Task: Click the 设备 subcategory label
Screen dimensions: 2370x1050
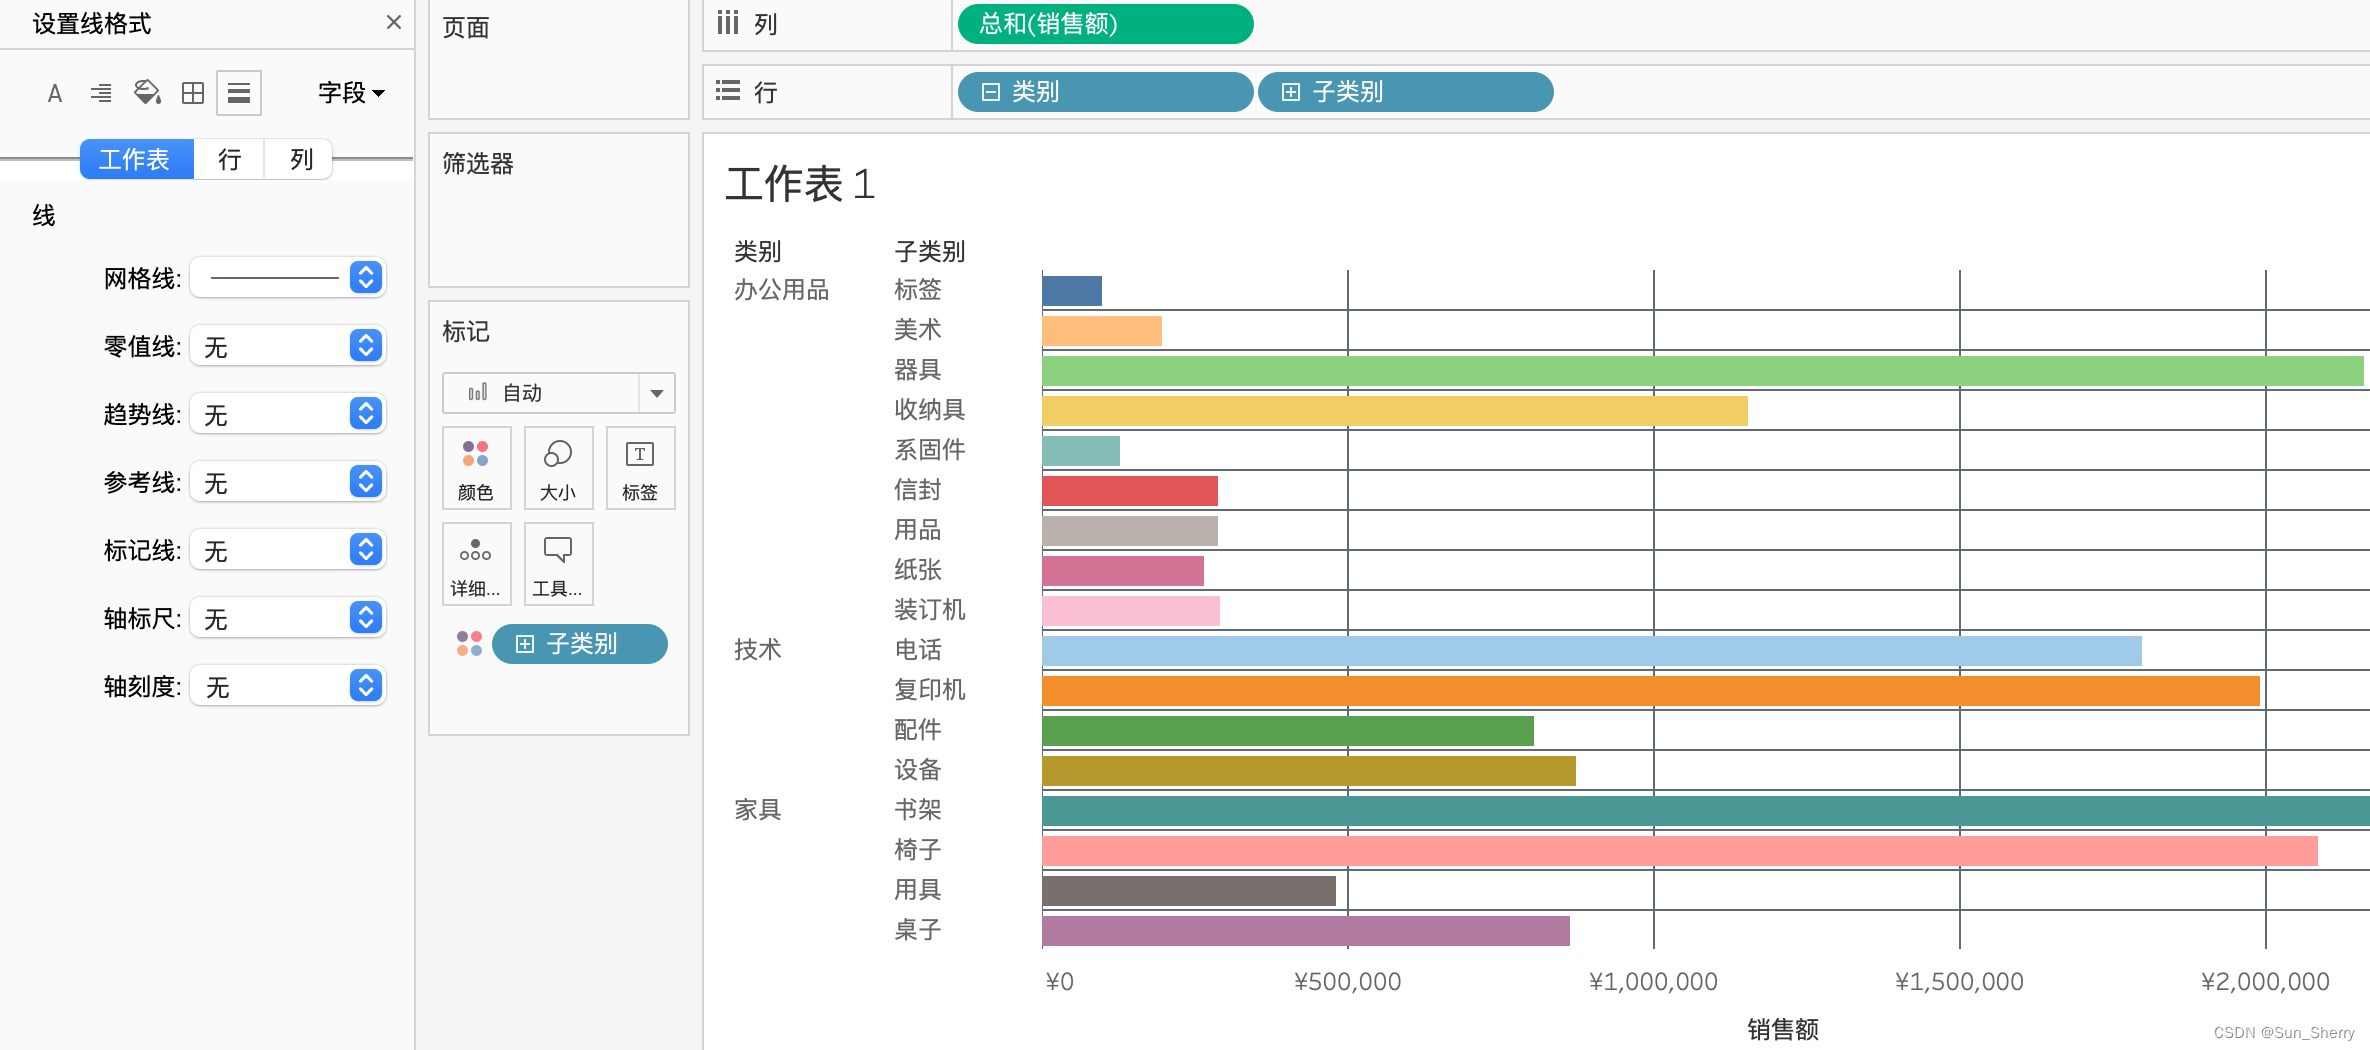Action: 918,770
